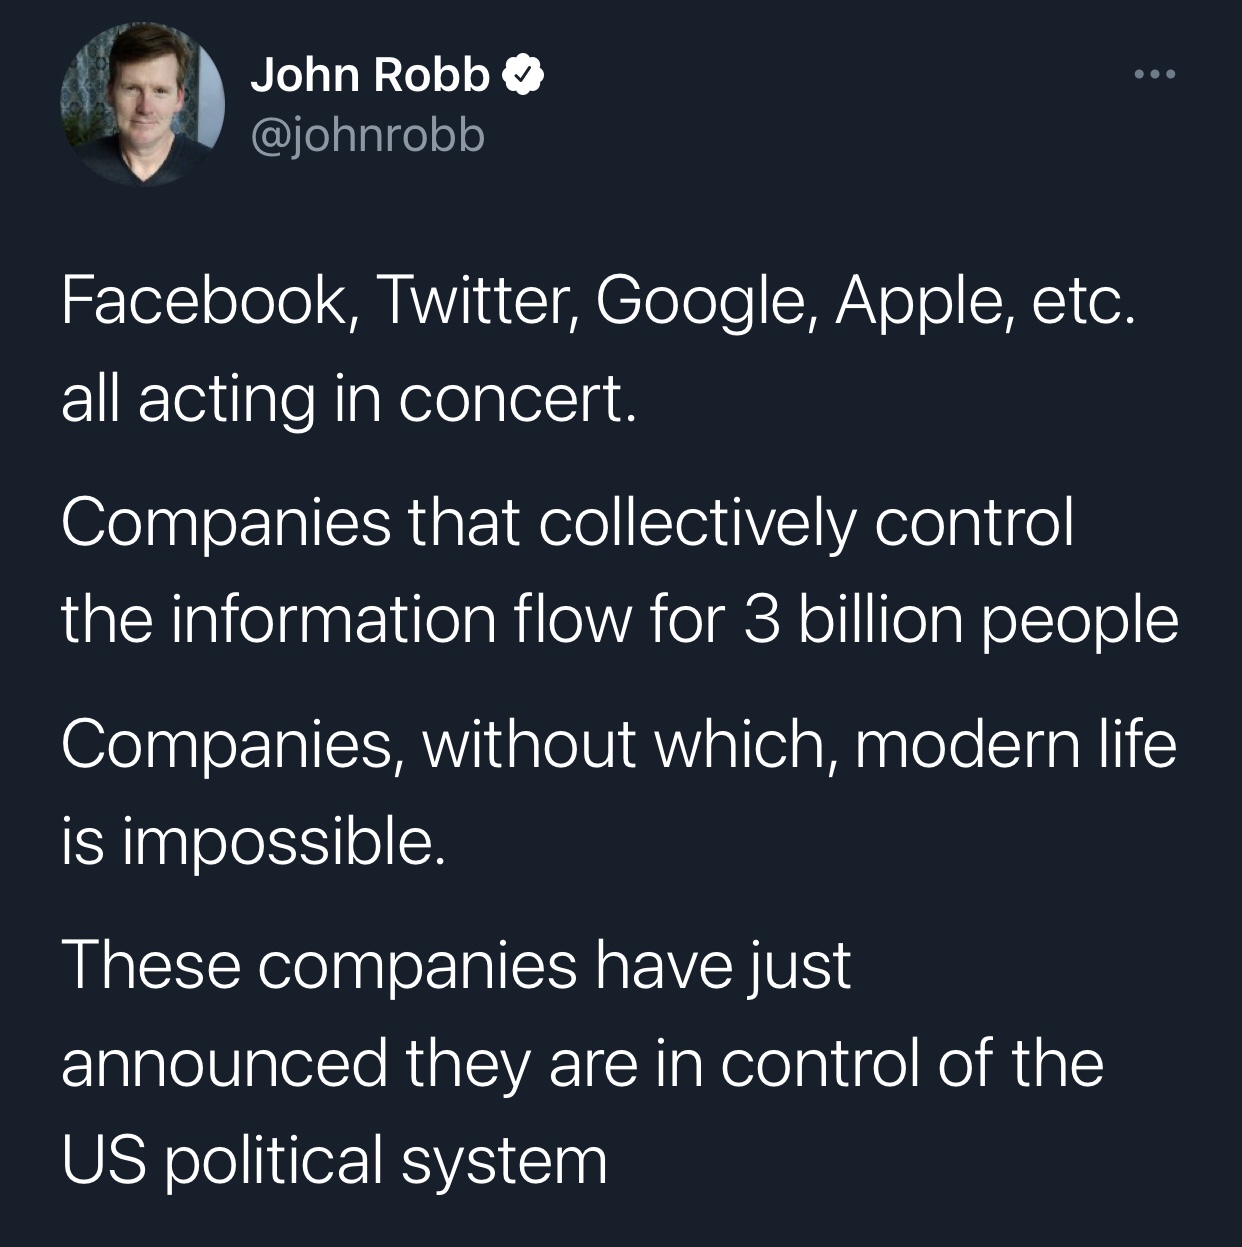Click the John Robb display name
The width and height of the screenshot is (1242, 1247).
[370, 75]
